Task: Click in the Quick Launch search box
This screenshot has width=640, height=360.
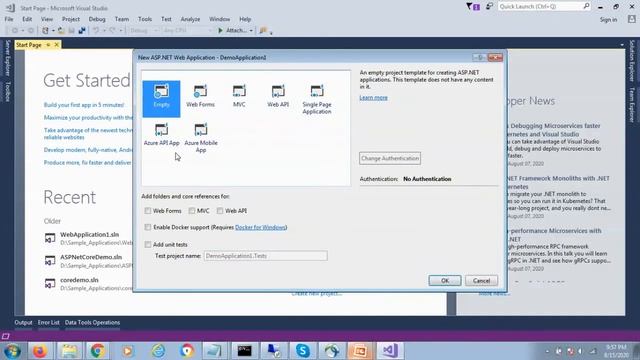Action: (x=544, y=7)
